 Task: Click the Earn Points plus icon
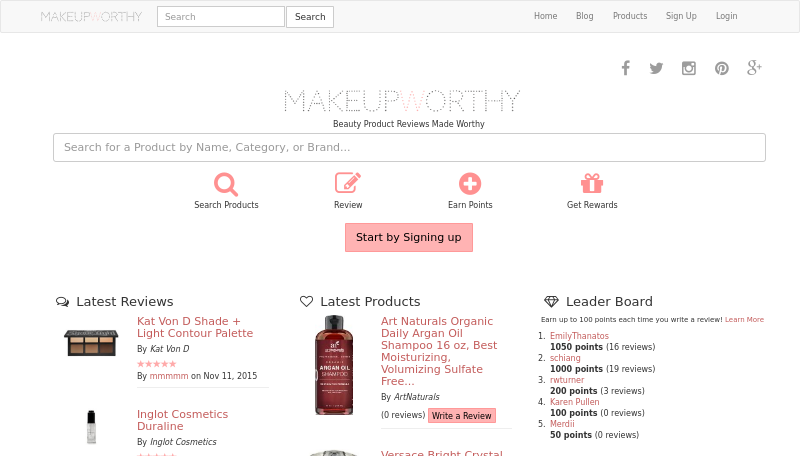pyautogui.click(x=470, y=184)
